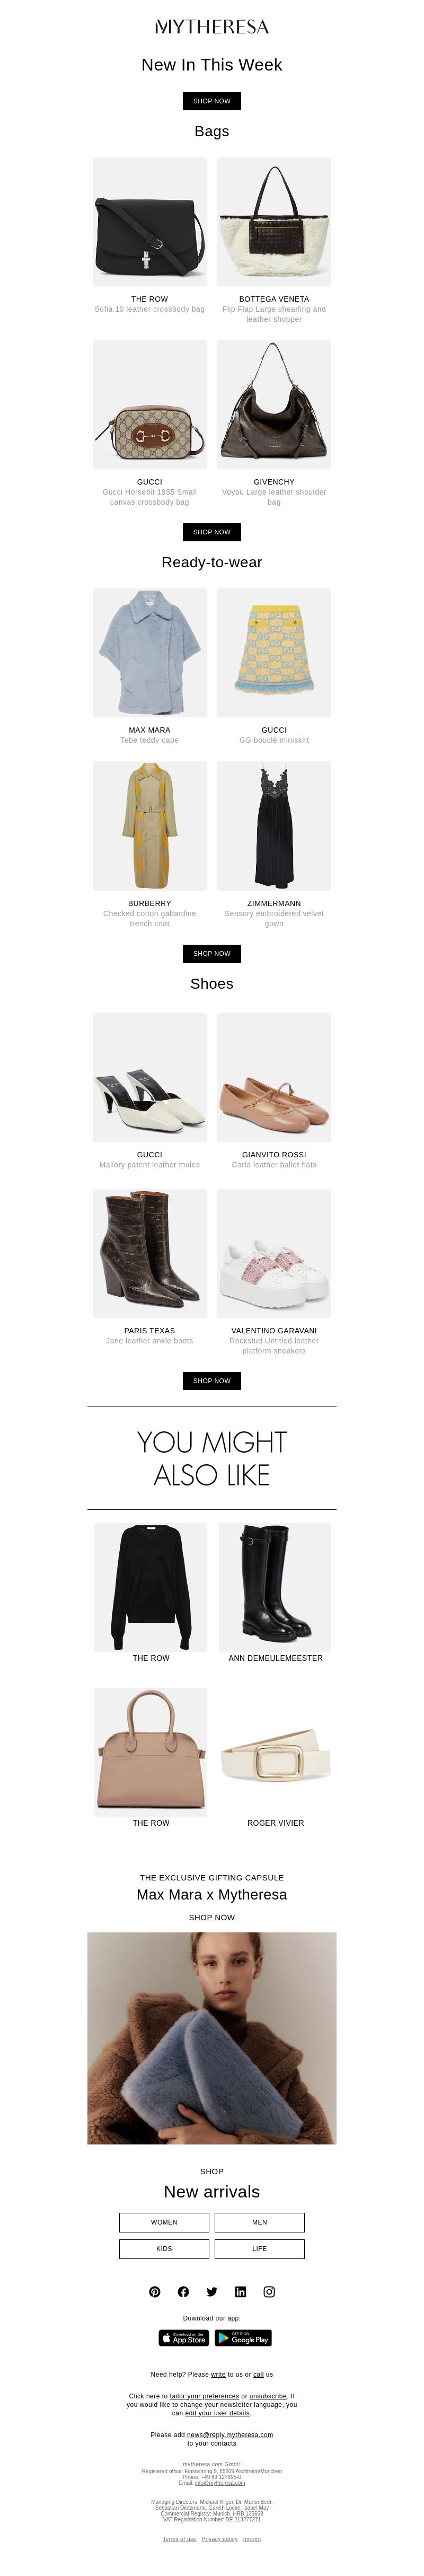Click the unsubscribe link

tap(268, 2396)
